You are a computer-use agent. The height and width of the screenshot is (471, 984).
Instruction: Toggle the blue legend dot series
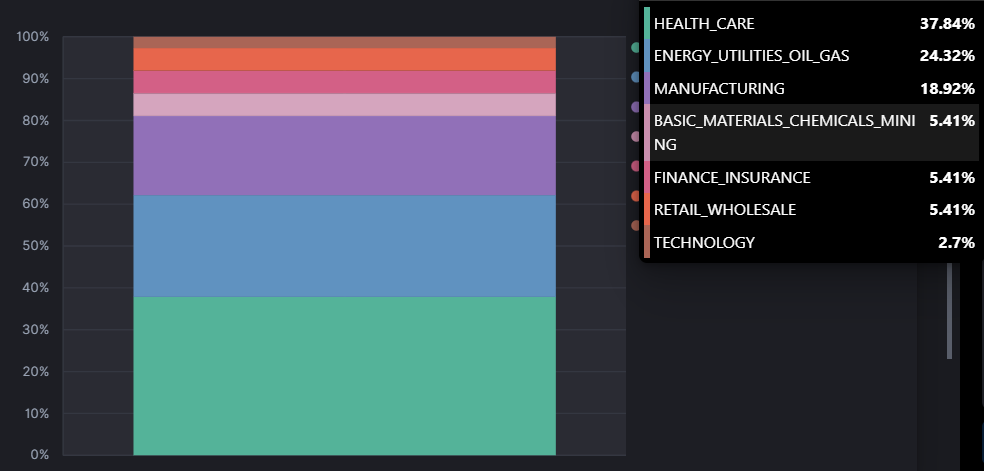click(x=634, y=77)
